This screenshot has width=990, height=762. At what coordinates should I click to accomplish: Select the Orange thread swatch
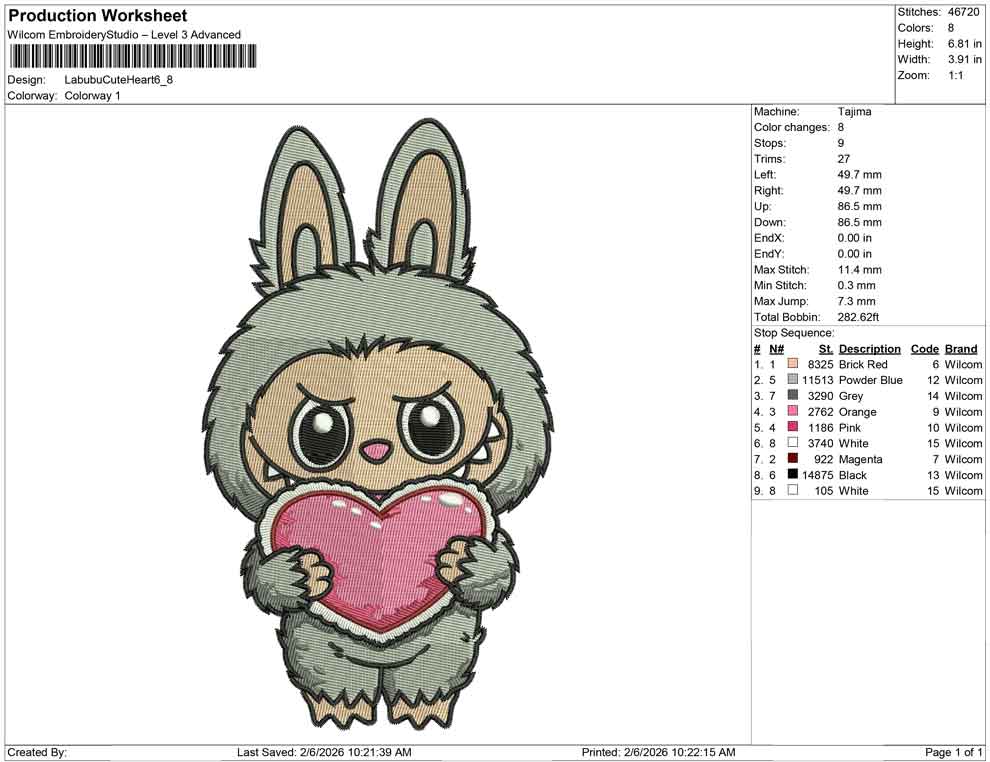pyautogui.click(x=792, y=412)
